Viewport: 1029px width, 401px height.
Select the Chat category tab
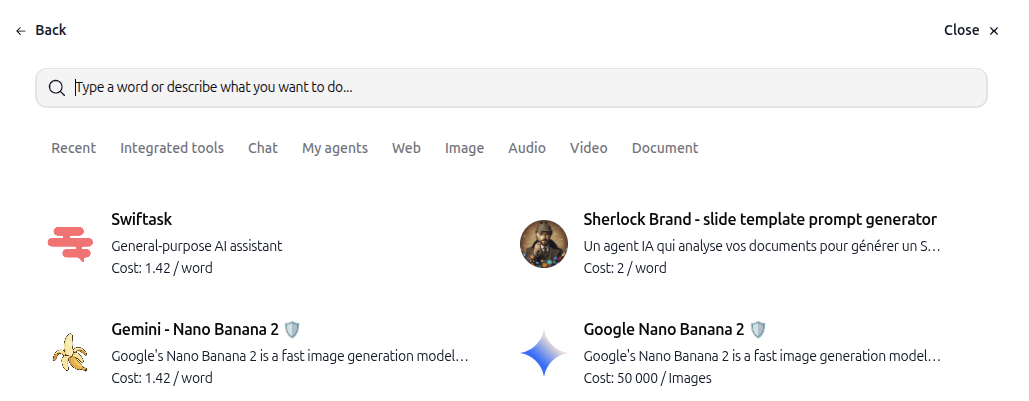point(262,148)
